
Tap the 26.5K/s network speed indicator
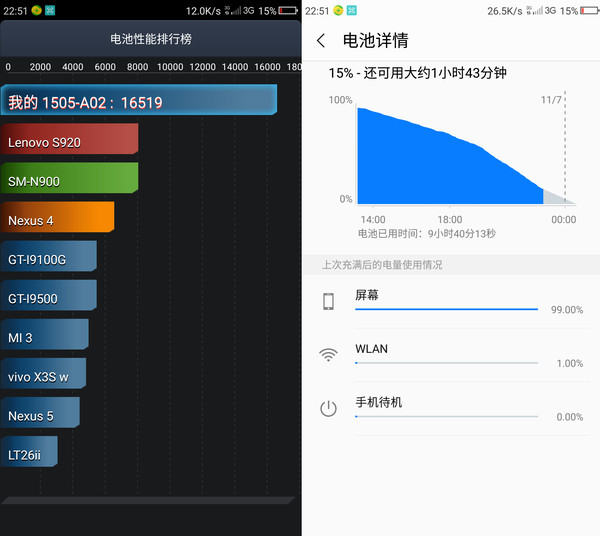(x=505, y=11)
